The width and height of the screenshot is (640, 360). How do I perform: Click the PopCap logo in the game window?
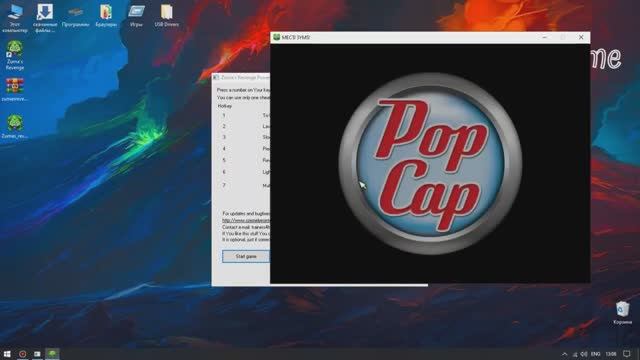pos(430,164)
